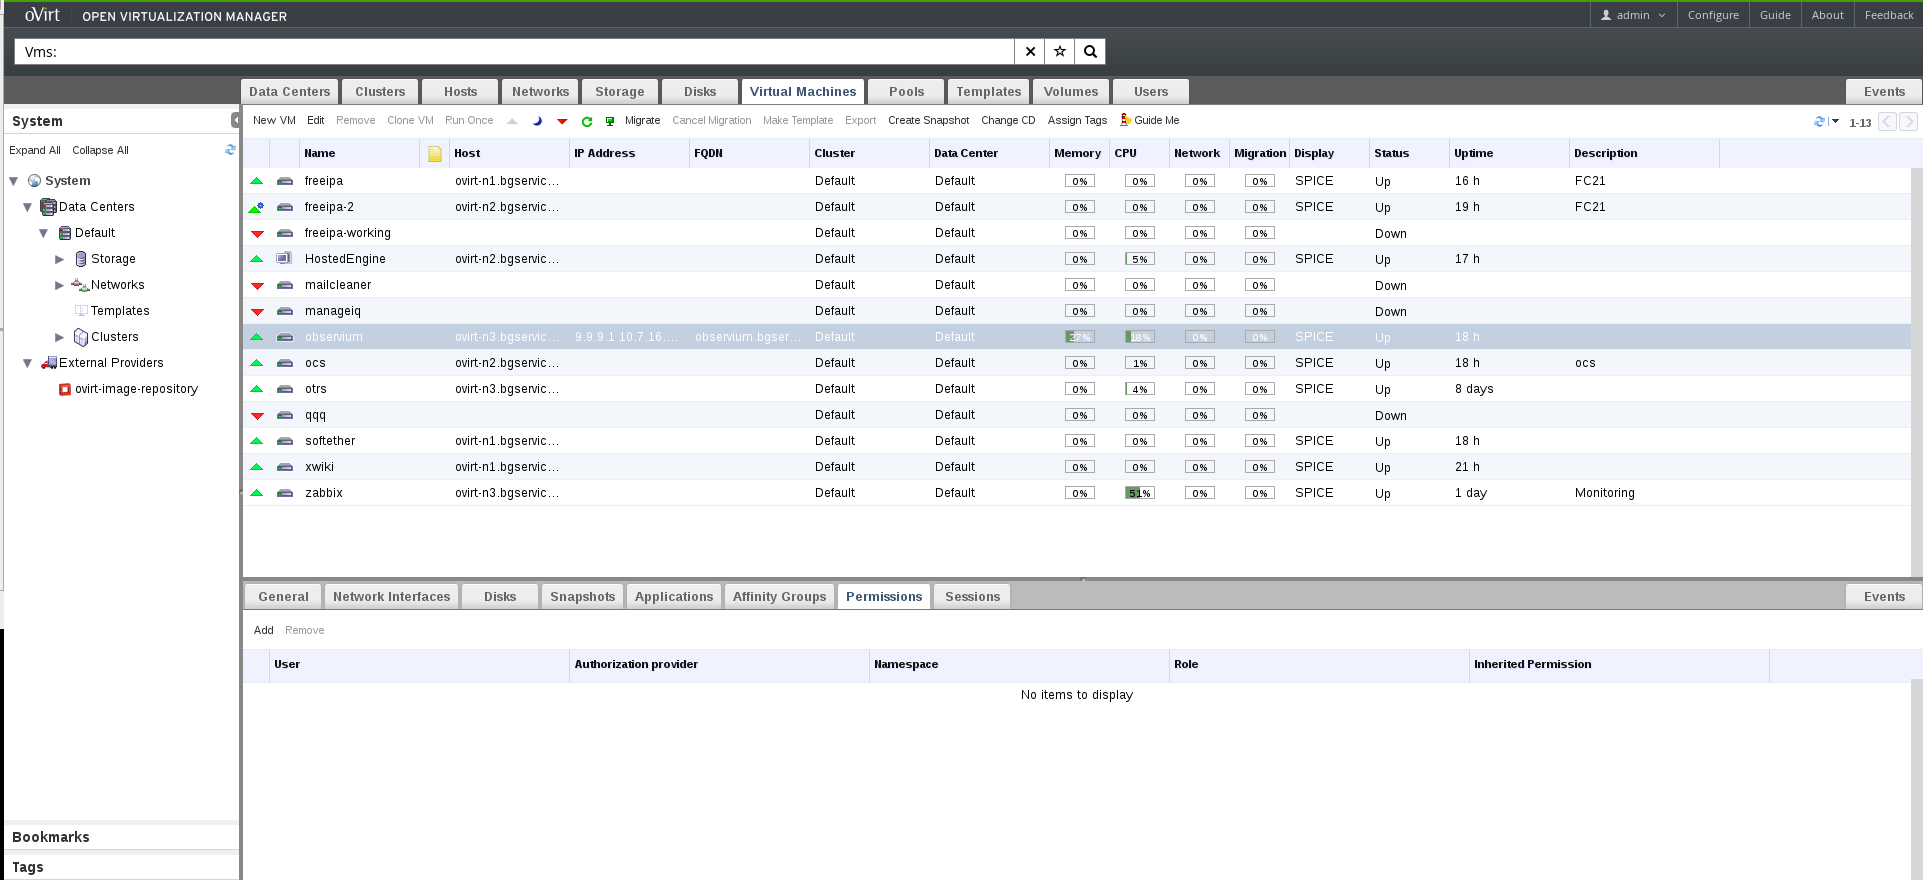
Task: Open refresh interval dropdown arrow
Action: coord(1835,121)
